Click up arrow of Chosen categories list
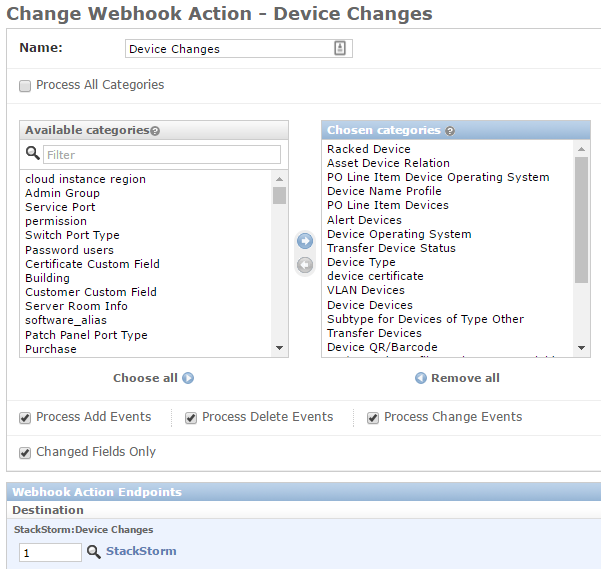The width and height of the screenshot is (601, 569). tap(581, 149)
